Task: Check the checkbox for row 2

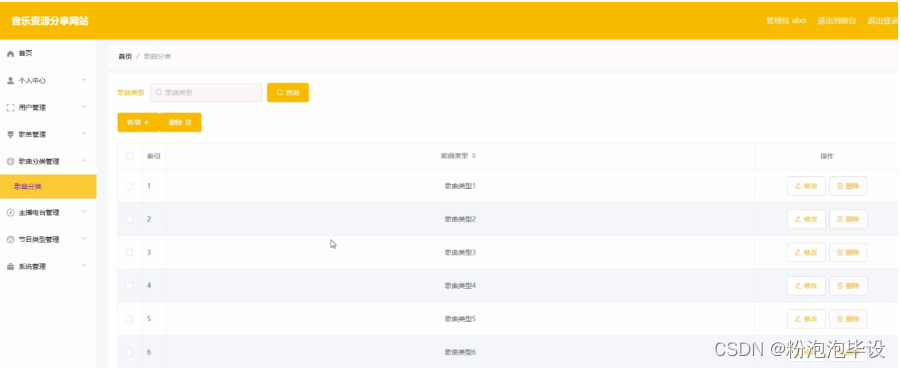Action: tap(130, 219)
